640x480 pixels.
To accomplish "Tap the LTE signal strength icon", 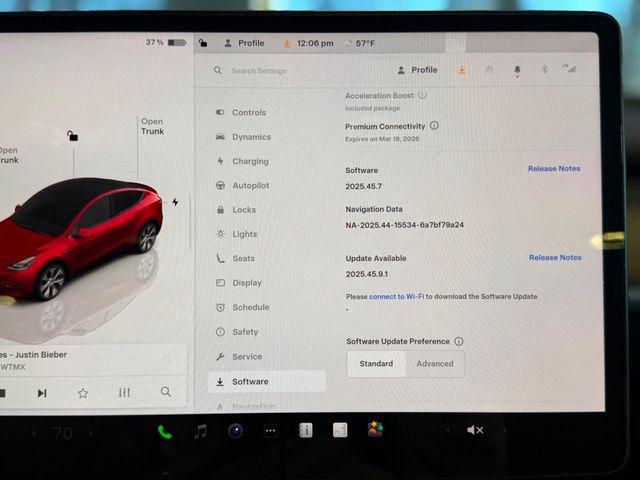I will point(569,69).
